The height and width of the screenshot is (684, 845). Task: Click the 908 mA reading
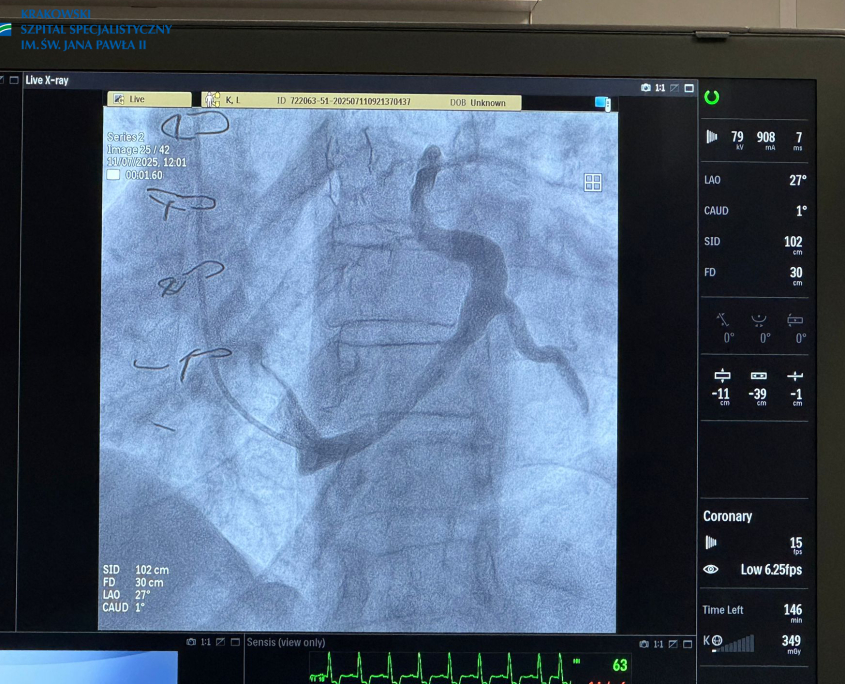[766, 139]
